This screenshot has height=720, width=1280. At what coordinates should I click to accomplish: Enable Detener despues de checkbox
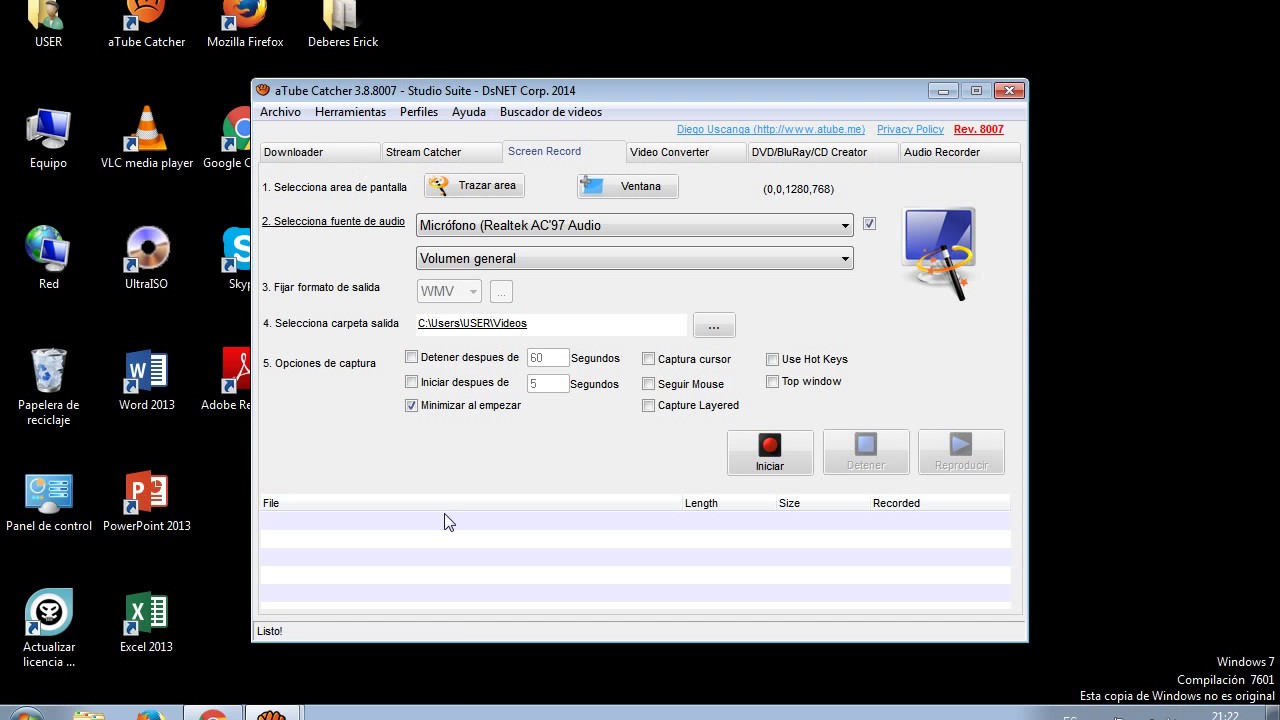pyautogui.click(x=411, y=357)
